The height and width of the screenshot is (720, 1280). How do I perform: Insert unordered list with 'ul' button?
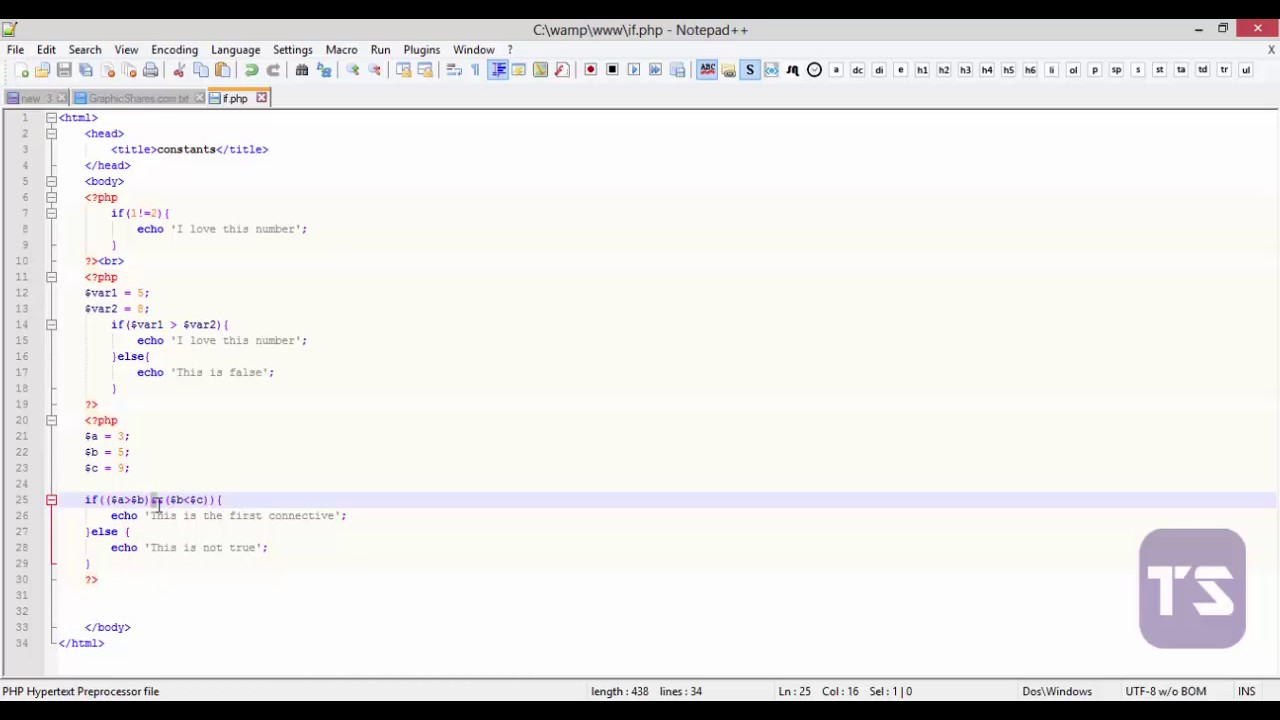coord(1246,70)
